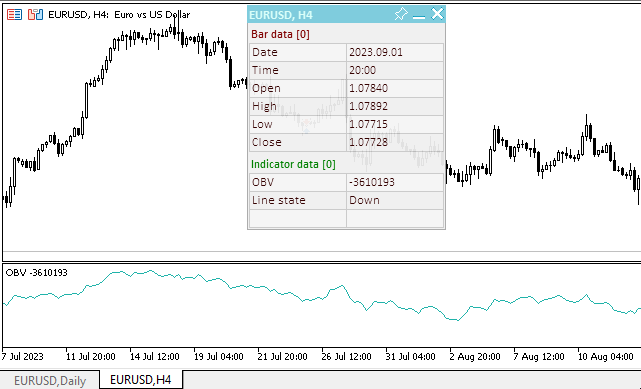Switch to the EURUSD,Daily chart tab
Image resolution: width=641 pixels, height=389 pixels.
(x=50, y=380)
